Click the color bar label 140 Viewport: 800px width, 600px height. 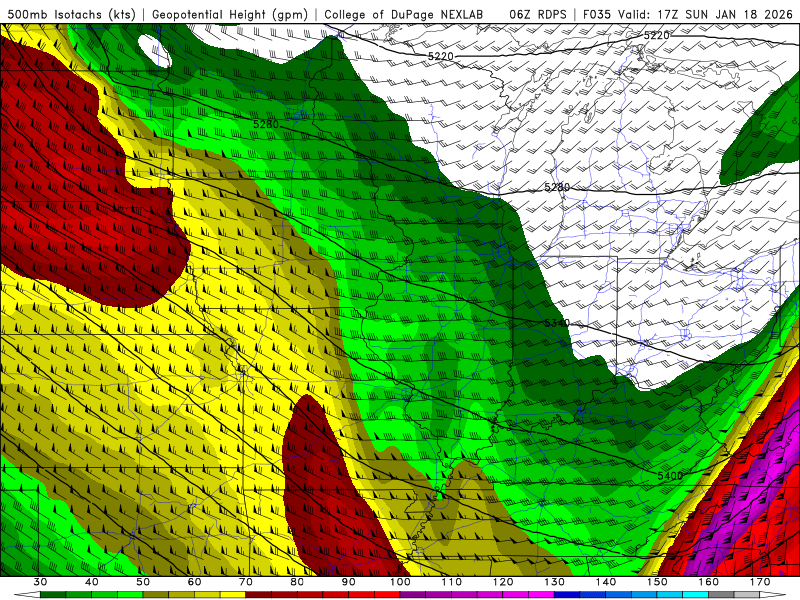pyautogui.click(x=606, y=582)
